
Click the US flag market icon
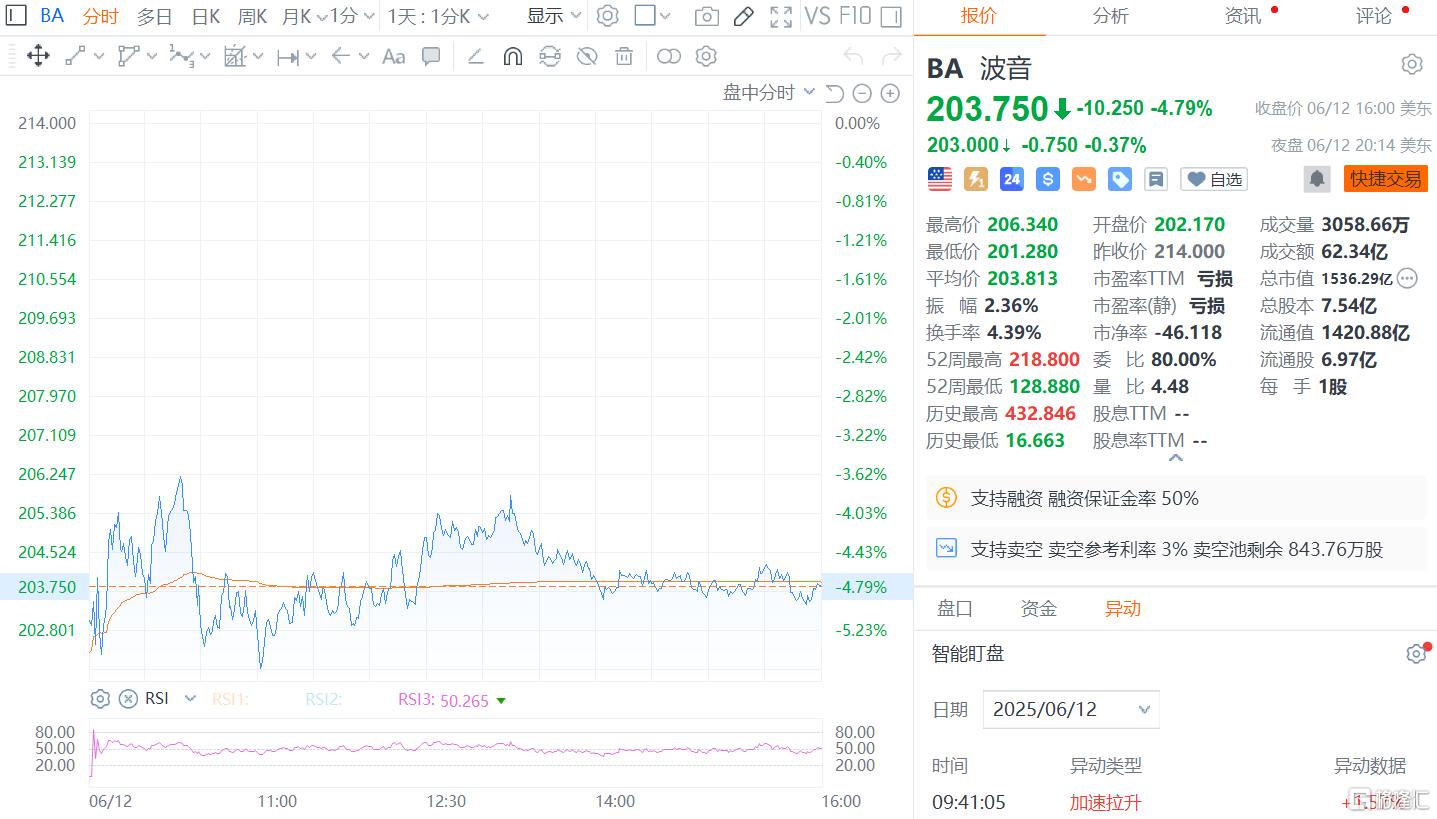pyautogui.click(x=940, y=179)
